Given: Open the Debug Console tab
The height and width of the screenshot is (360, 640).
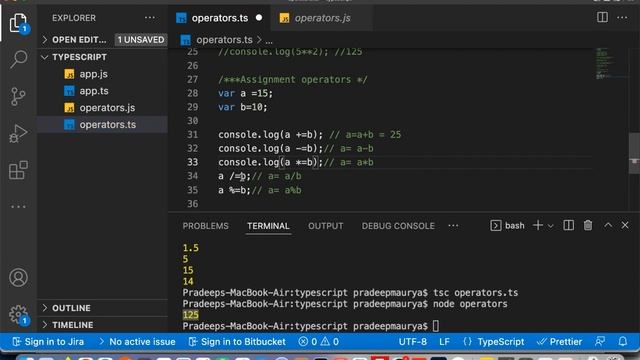Looking at the screenshot, I should [398, 226].
